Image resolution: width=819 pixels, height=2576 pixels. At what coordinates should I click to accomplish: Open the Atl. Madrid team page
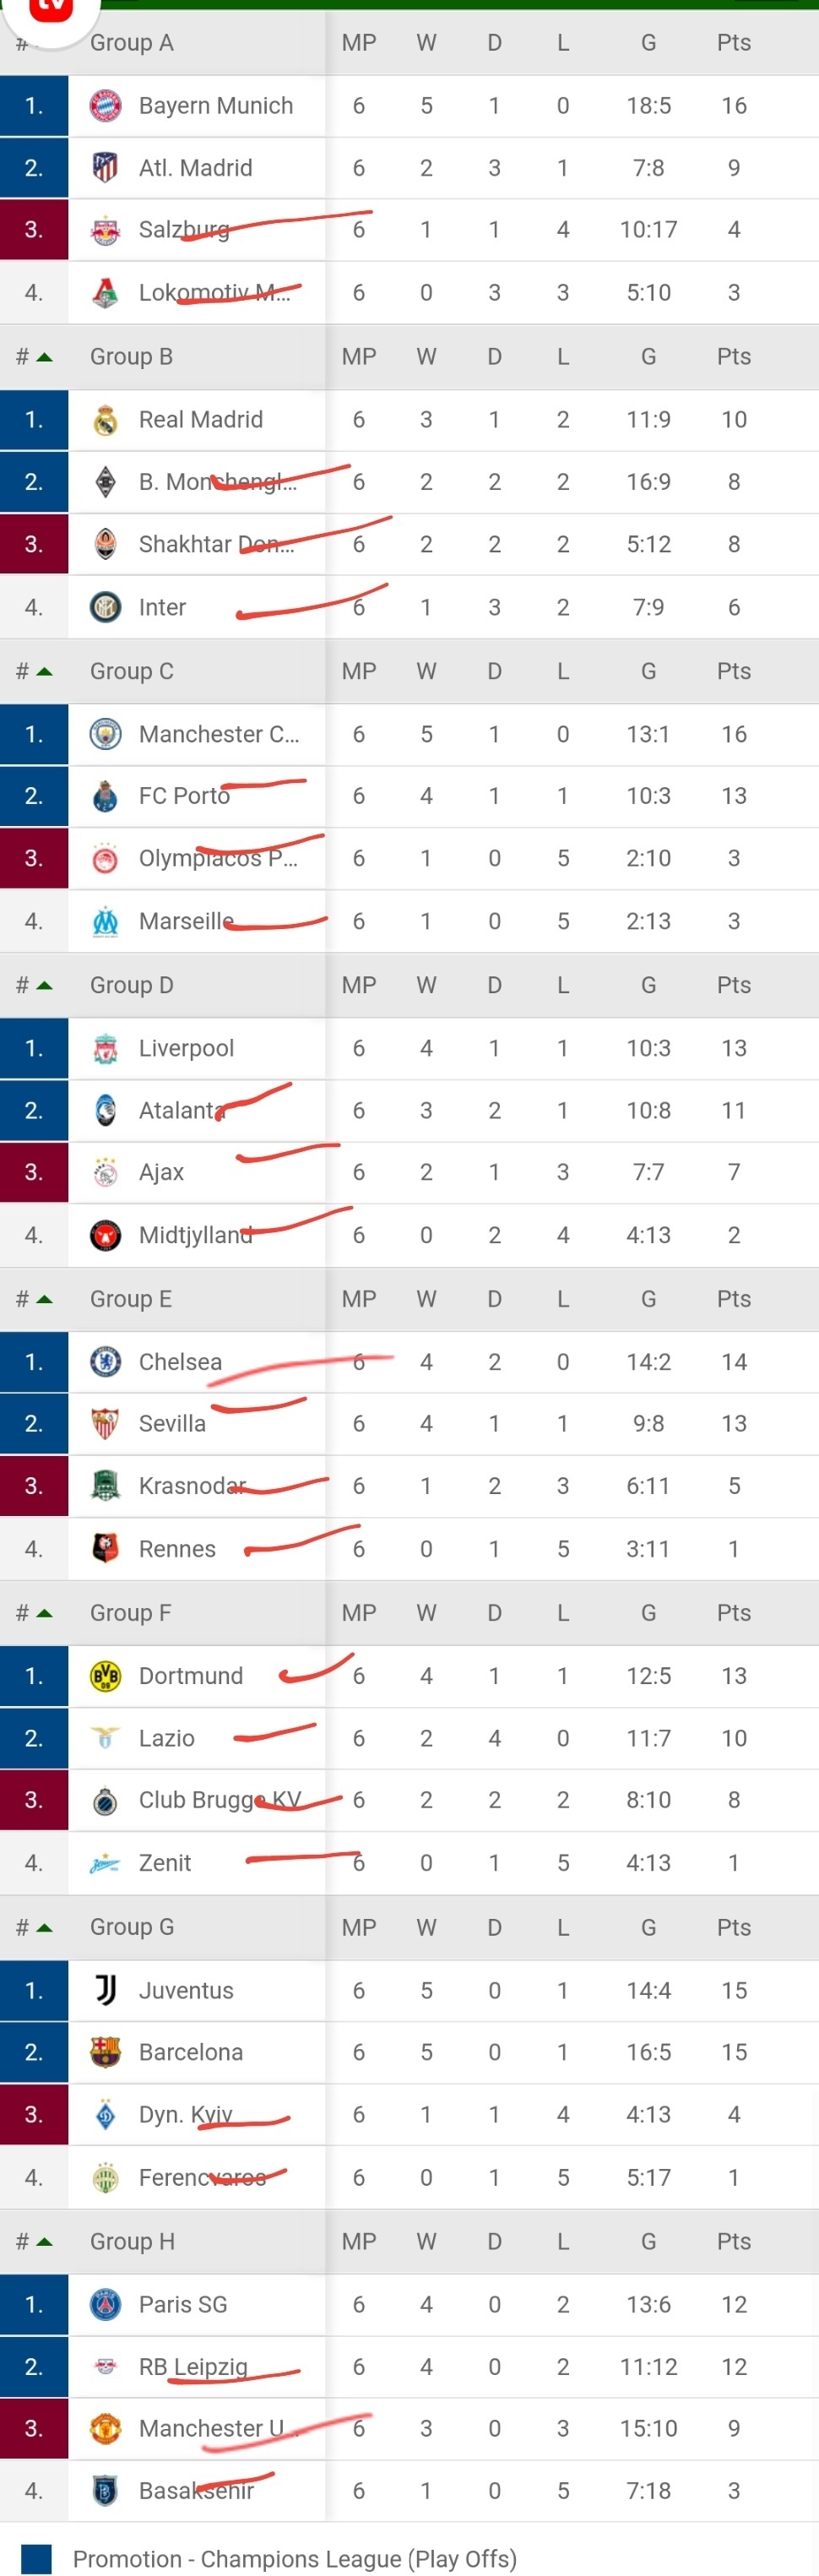pos(195,168)
